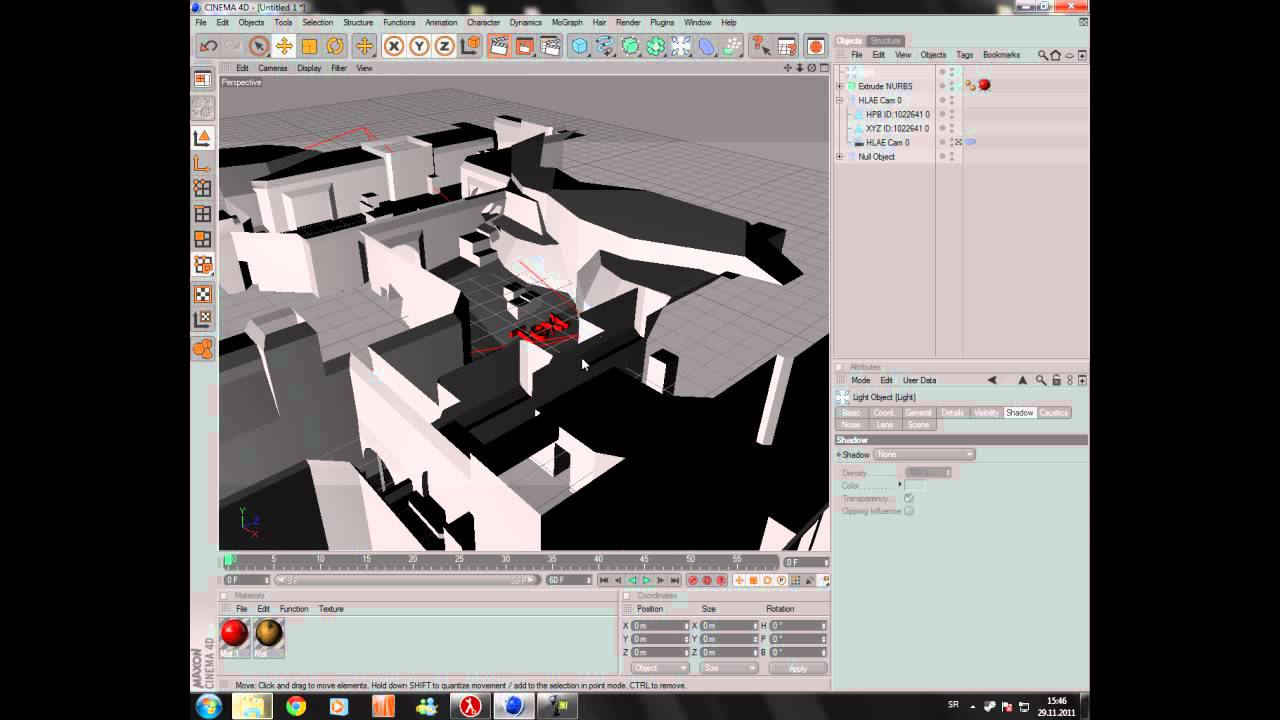Click the search magnifier in Objects panel
This screenshot has width=1280, height=720.
click(x=1043, y=55)
